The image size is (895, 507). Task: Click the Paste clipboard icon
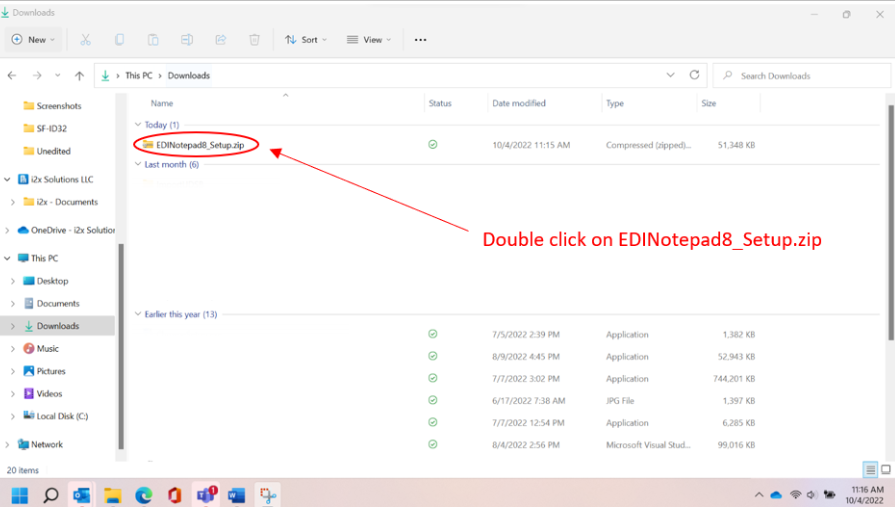coord(153,39)
